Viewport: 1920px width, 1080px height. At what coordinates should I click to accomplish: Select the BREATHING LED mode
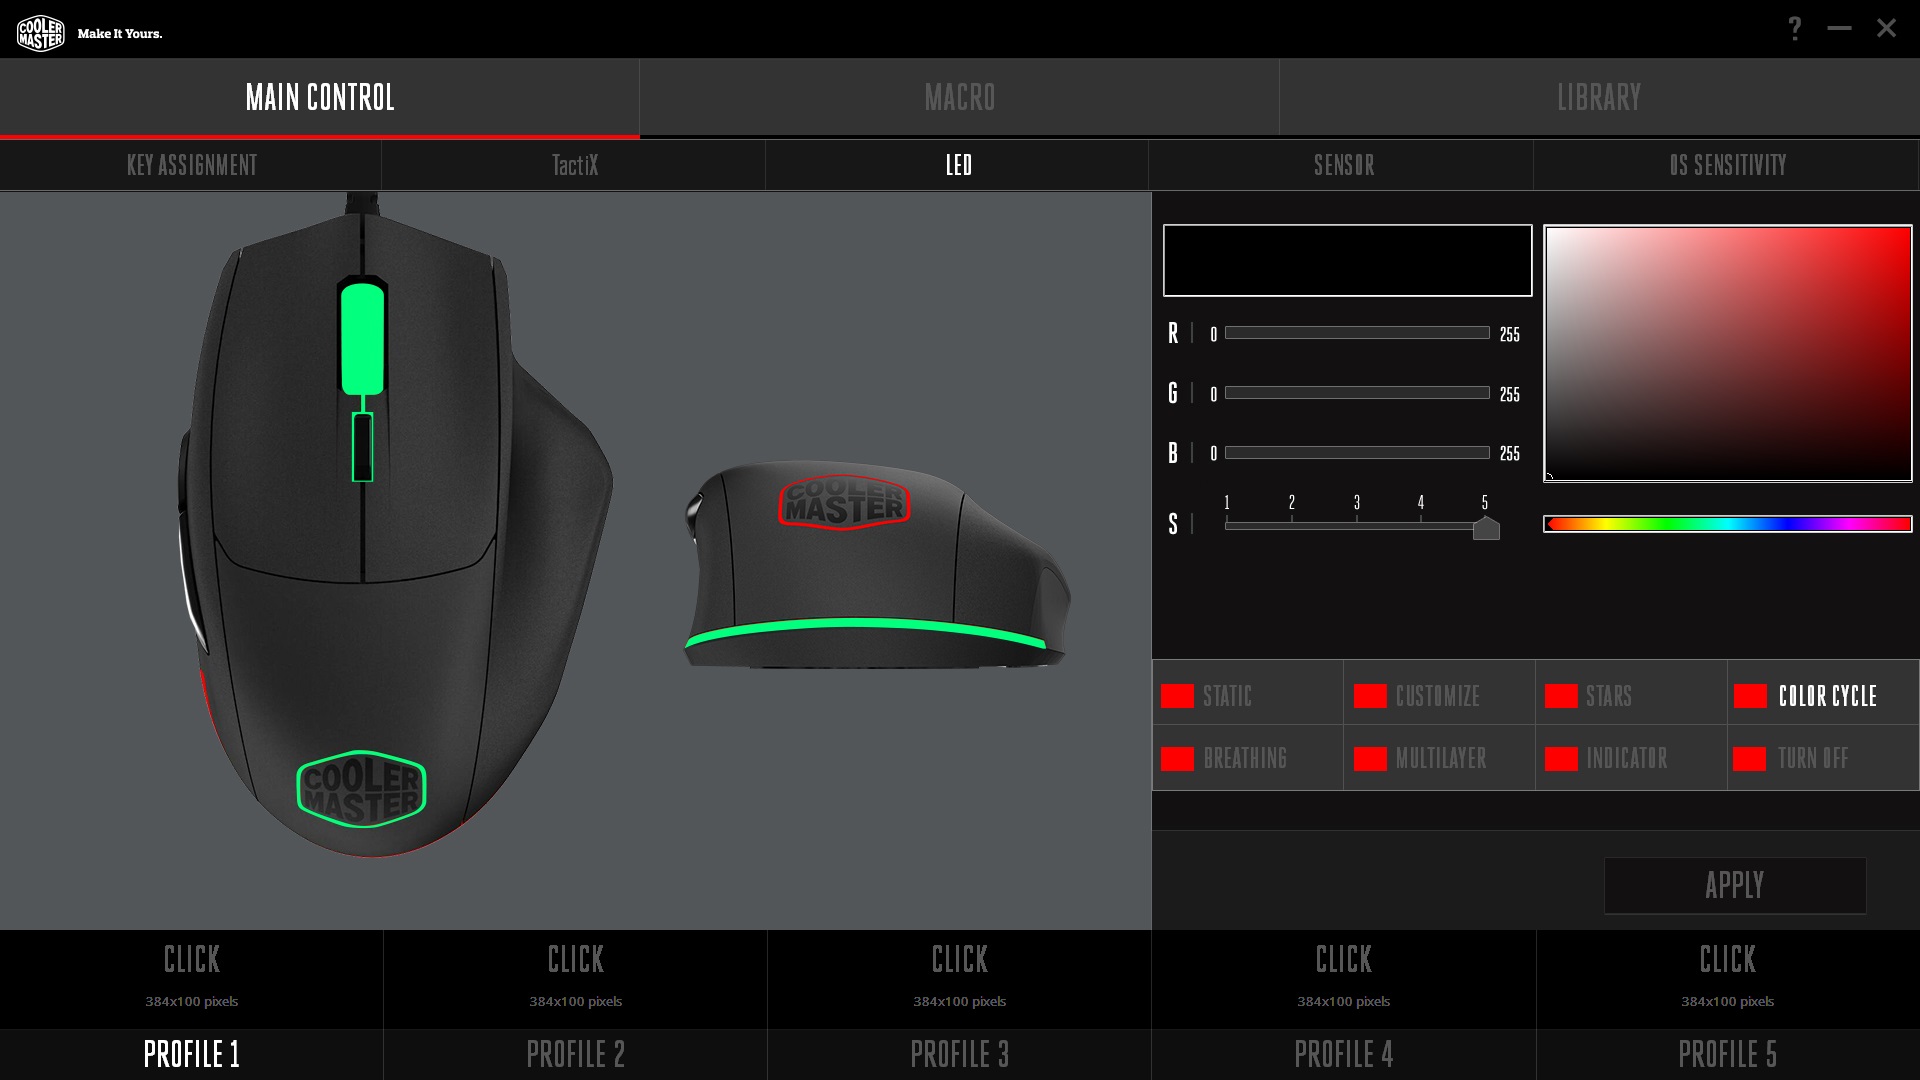(x=1247, y=758)
